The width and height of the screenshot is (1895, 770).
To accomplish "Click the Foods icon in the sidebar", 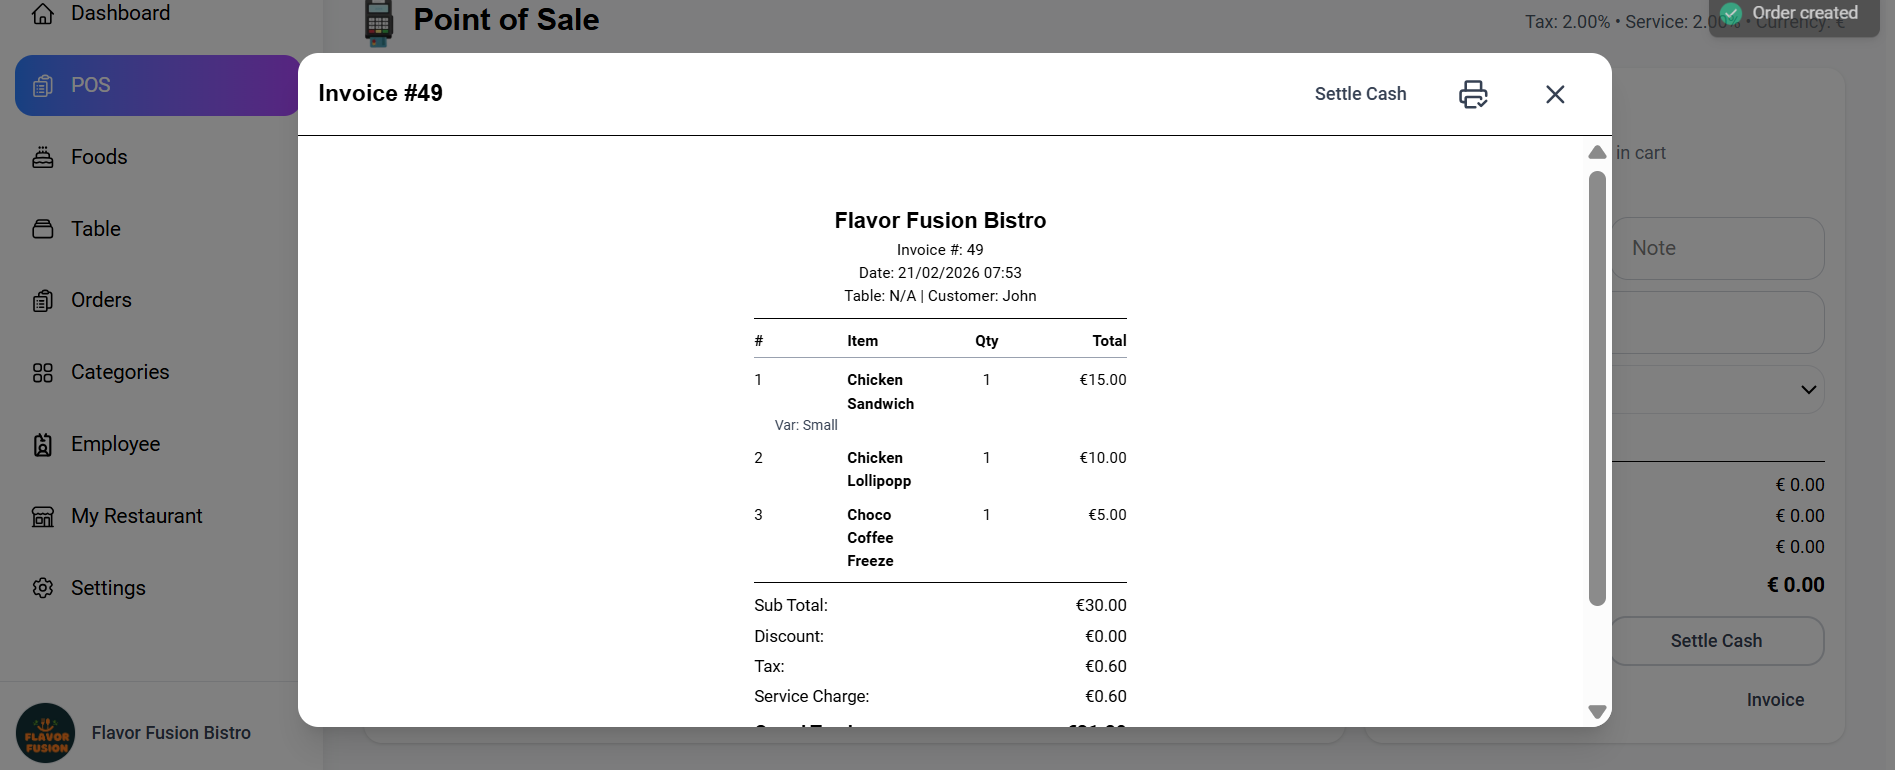I will (x=42, y=157).
